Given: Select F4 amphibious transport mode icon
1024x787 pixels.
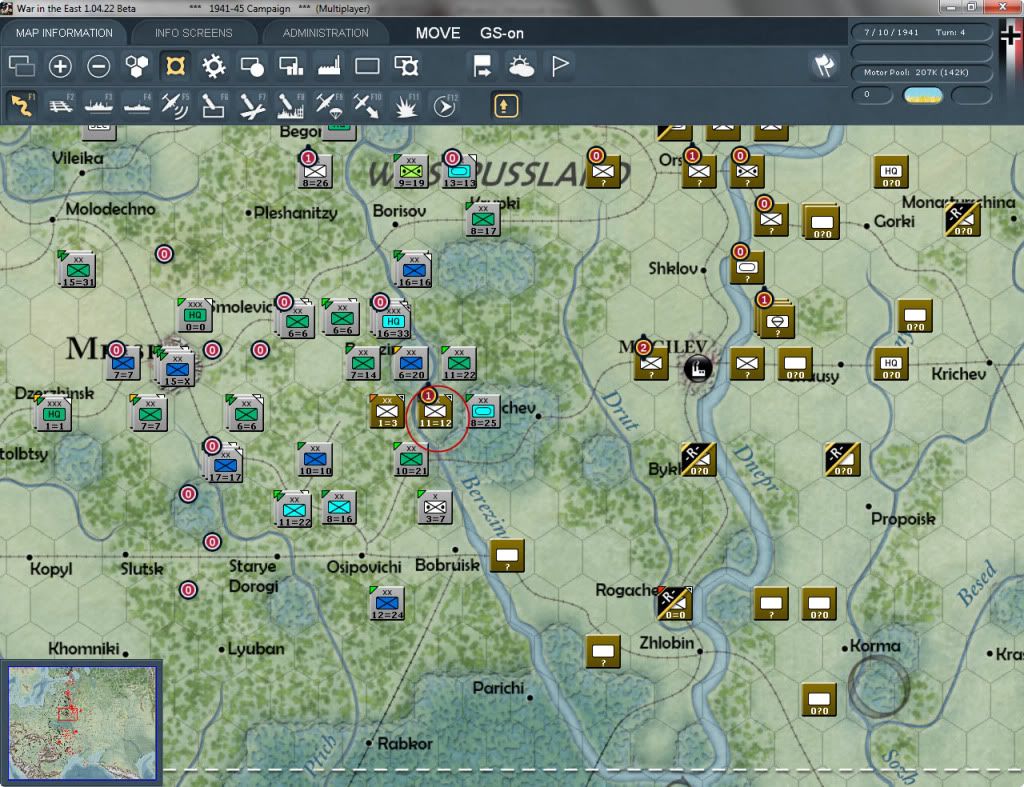Looking at the screenshot, I should coord(137,105).
